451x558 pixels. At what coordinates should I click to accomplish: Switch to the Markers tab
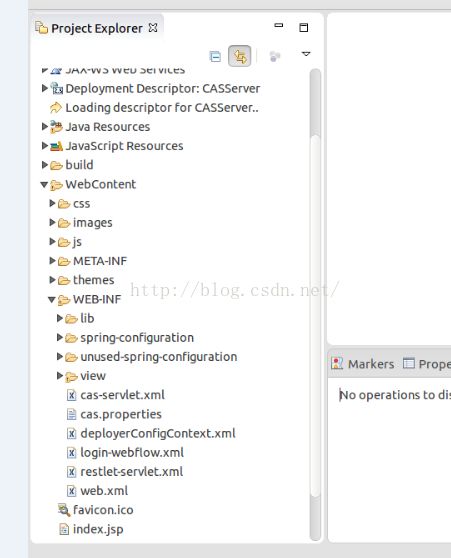point(363,364)
